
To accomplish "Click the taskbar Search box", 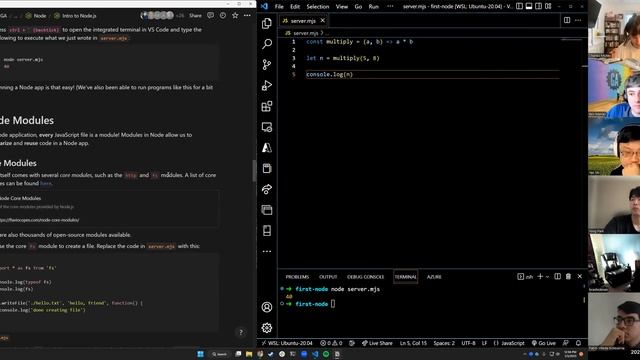I will coord(220,354).
